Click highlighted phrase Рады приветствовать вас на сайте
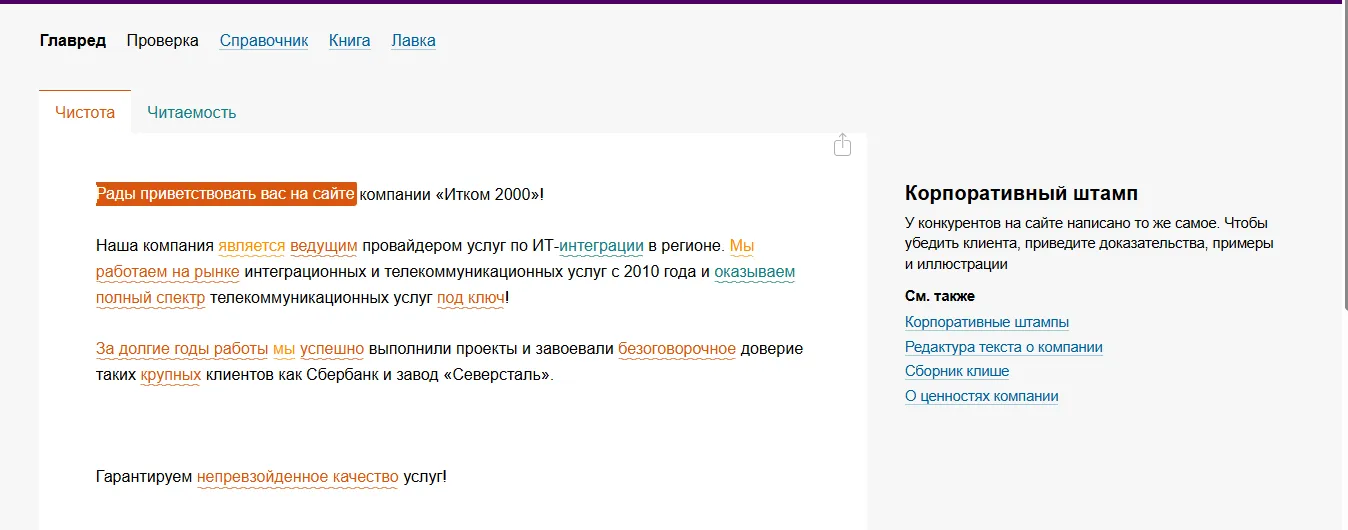This screenshot has height=530, width=1348. tap(226, 194)
